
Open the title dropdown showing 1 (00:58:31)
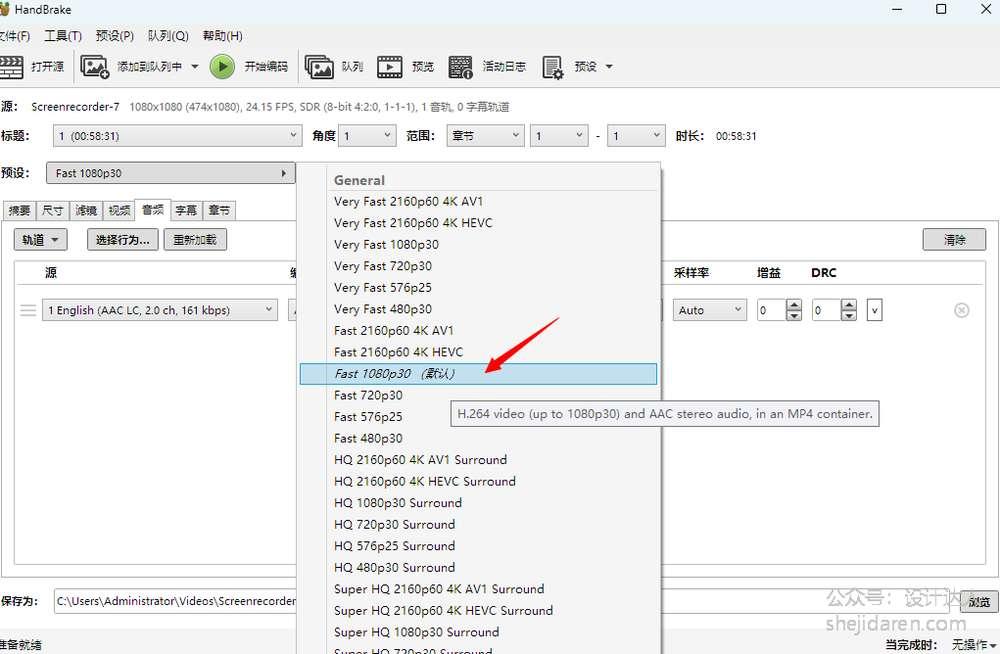tap(177, 136)
